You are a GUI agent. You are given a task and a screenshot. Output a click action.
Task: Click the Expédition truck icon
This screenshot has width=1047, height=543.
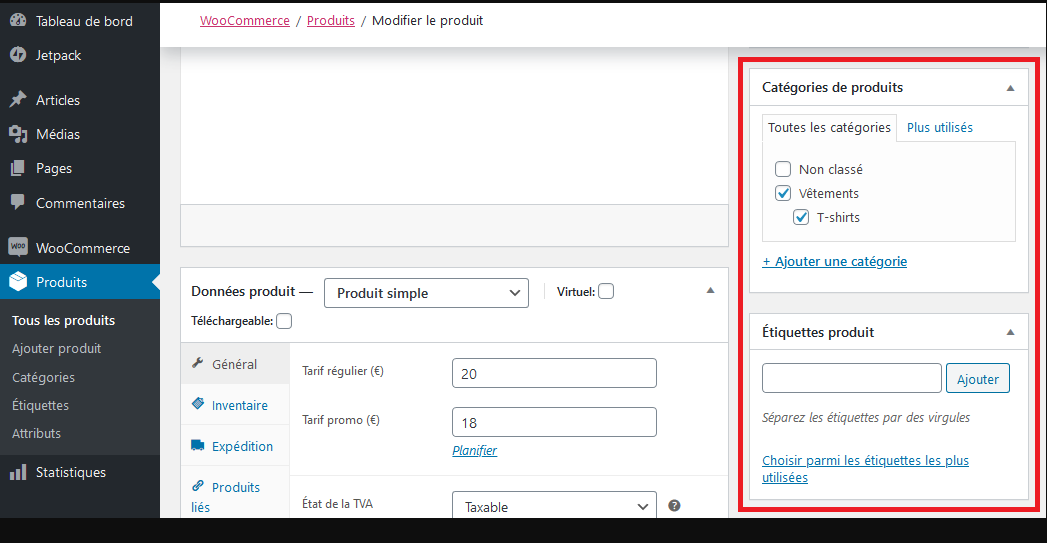pyautogui.click(x=198, y=445)
